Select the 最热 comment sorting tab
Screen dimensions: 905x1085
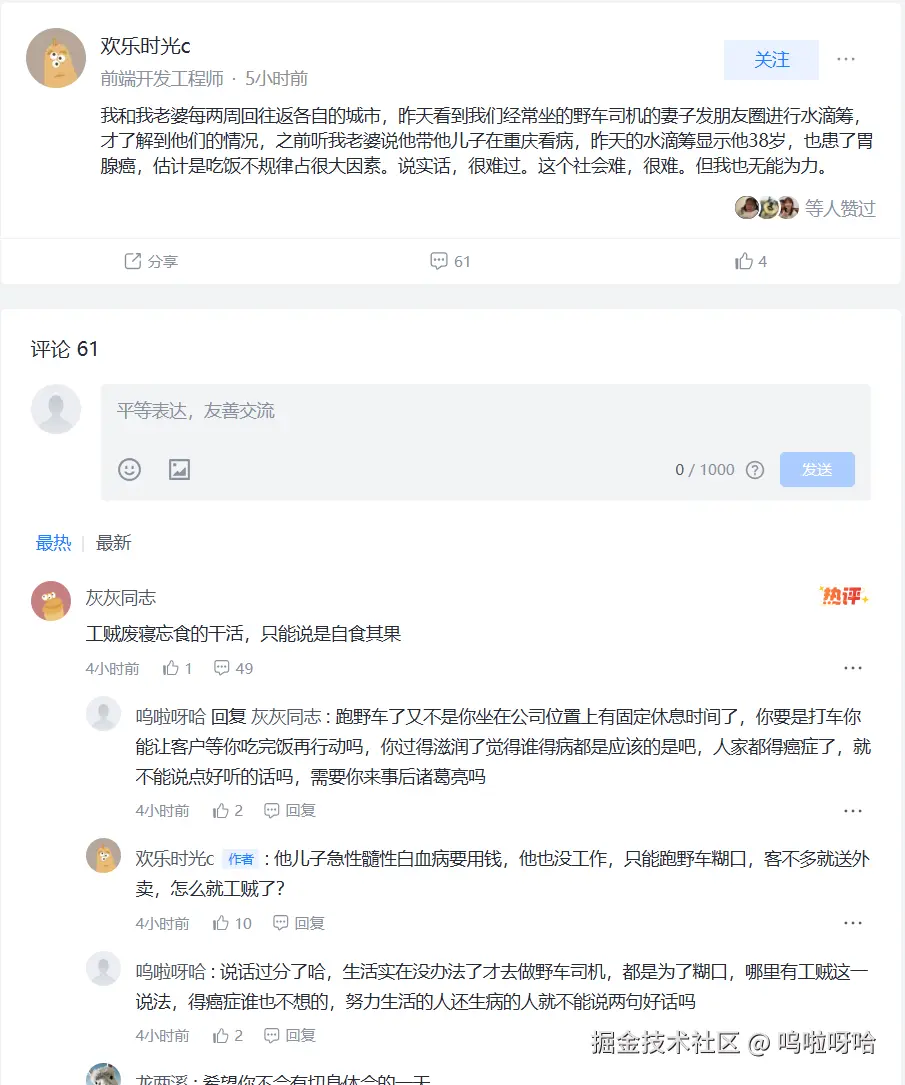pyautogui.click(x=54, y=543)
